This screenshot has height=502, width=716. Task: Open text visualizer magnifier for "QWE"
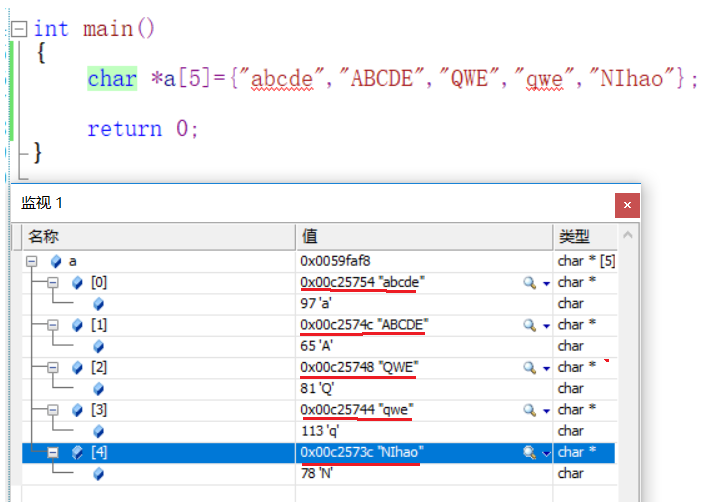(x=529, y=368)
